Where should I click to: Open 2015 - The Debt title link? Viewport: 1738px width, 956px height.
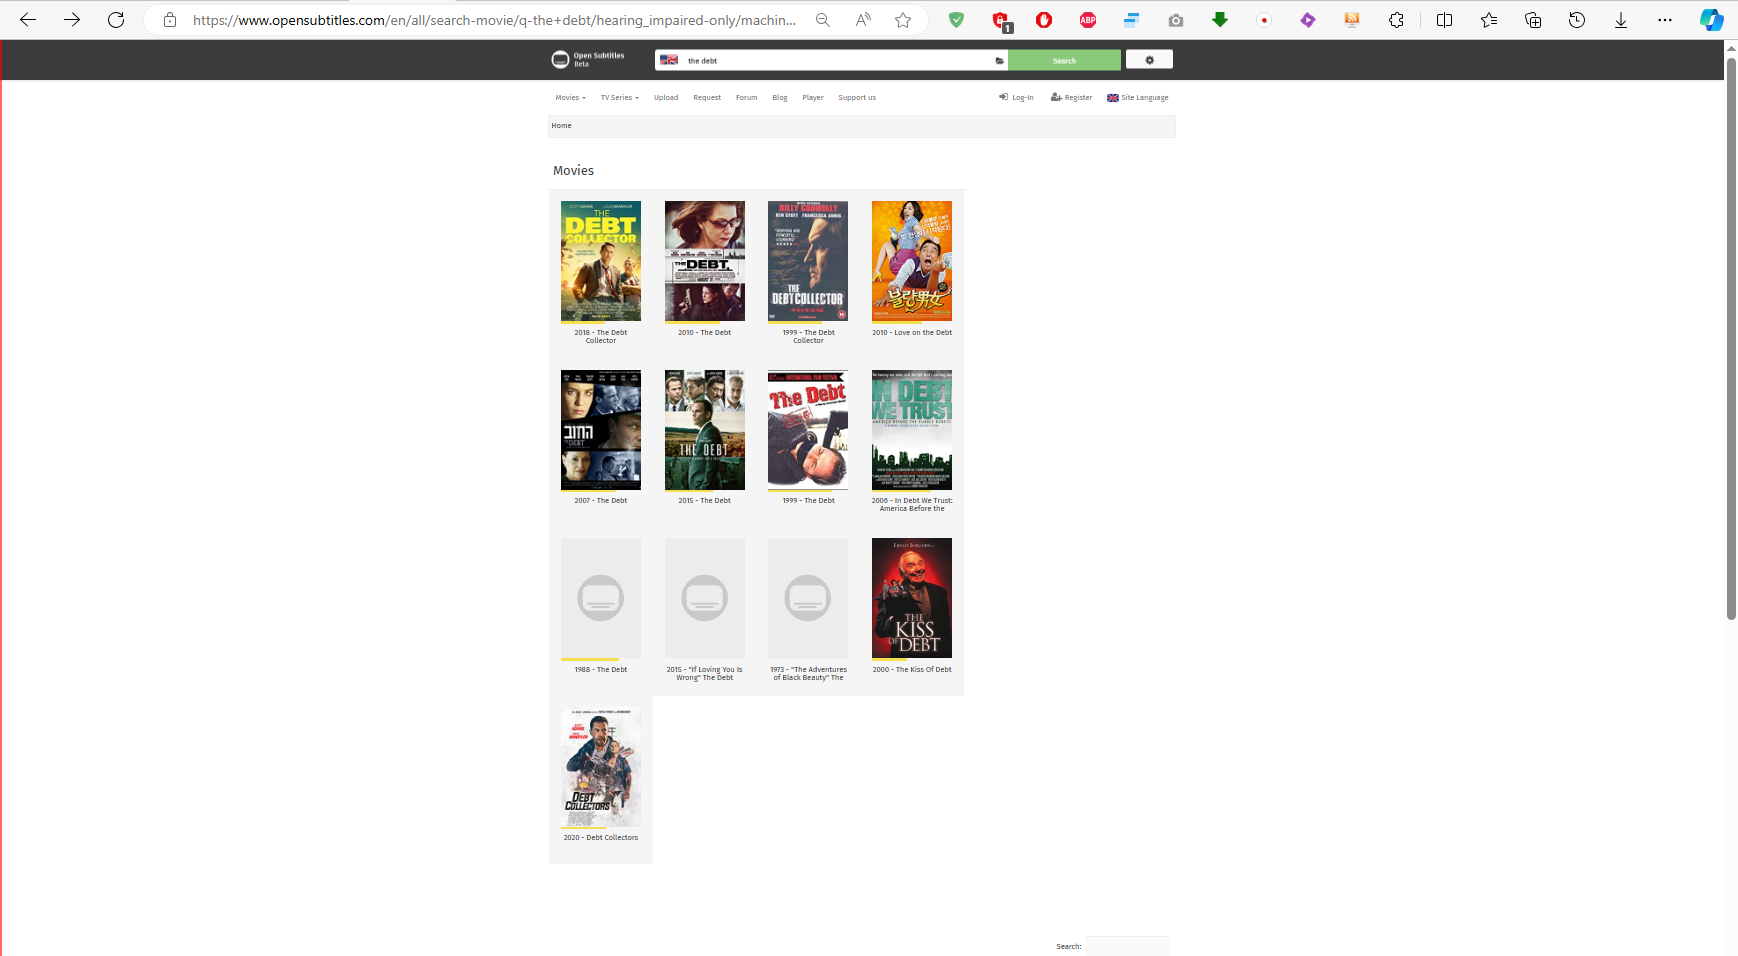click(x=705, y=501)
